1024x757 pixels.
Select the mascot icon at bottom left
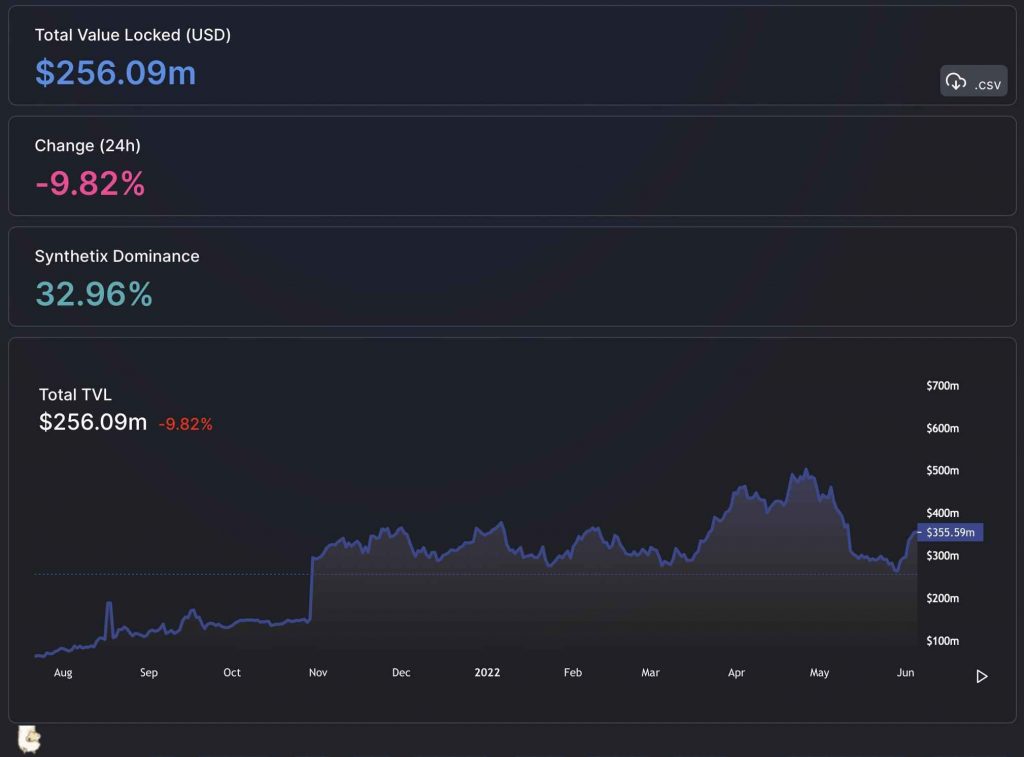tap(31, 738)
